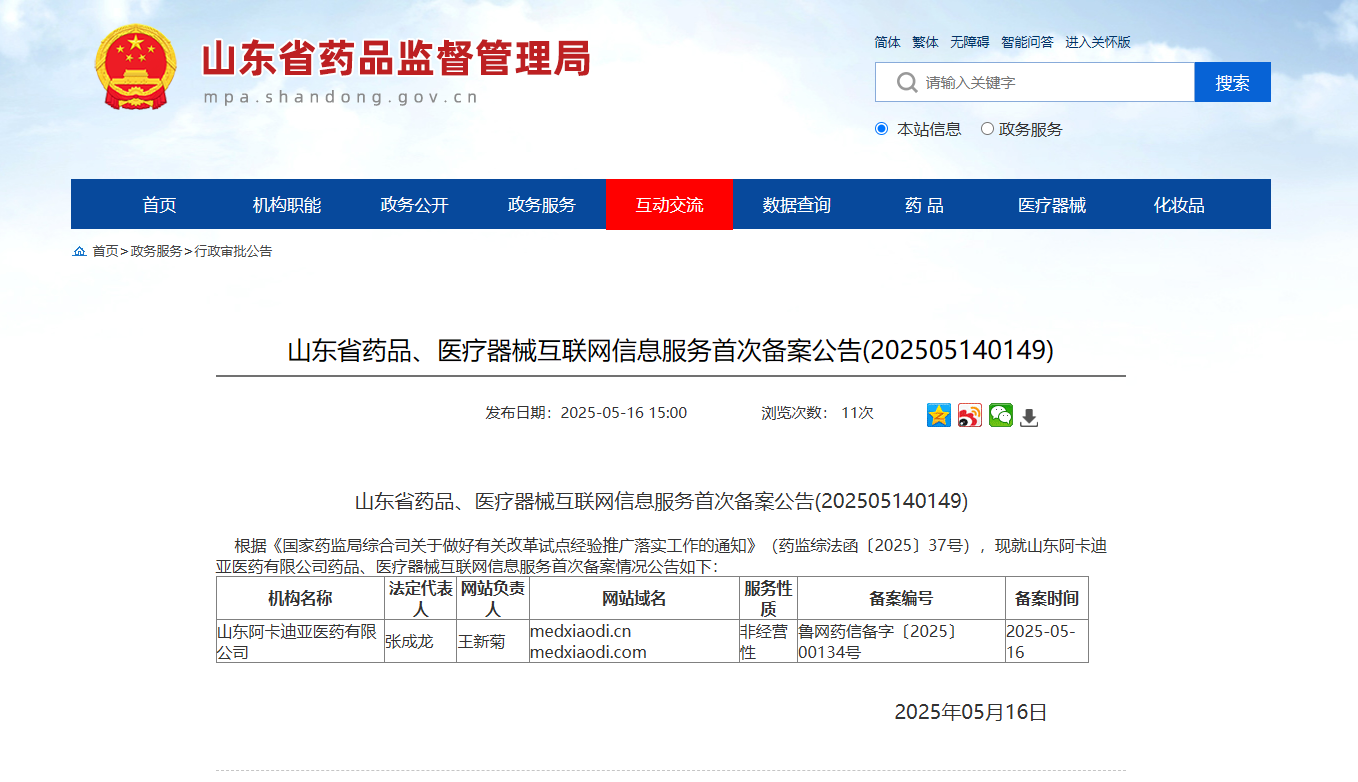This screenshot has width=1358, height=782.
Task: Click the national emblem logo
Action: point(135,67)
